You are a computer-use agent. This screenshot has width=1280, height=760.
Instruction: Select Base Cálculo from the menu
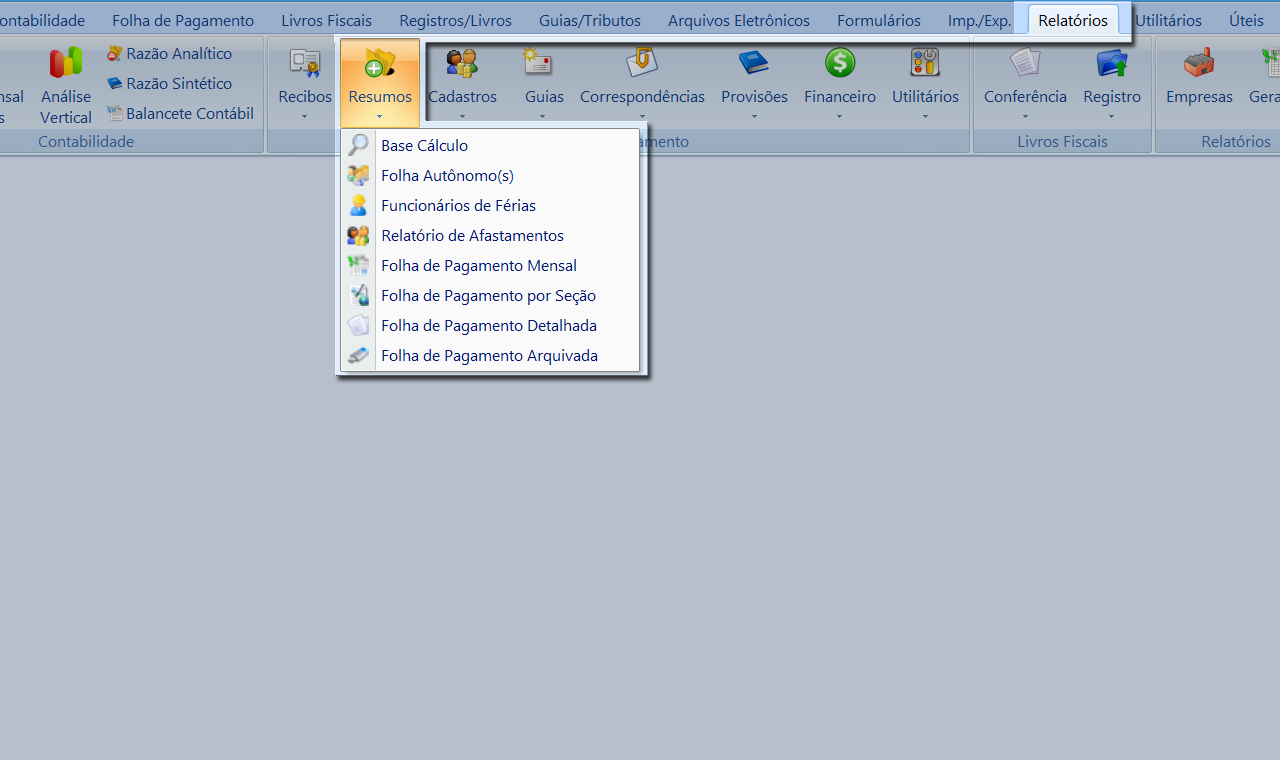pyautogui.click(x=424, y=146)
